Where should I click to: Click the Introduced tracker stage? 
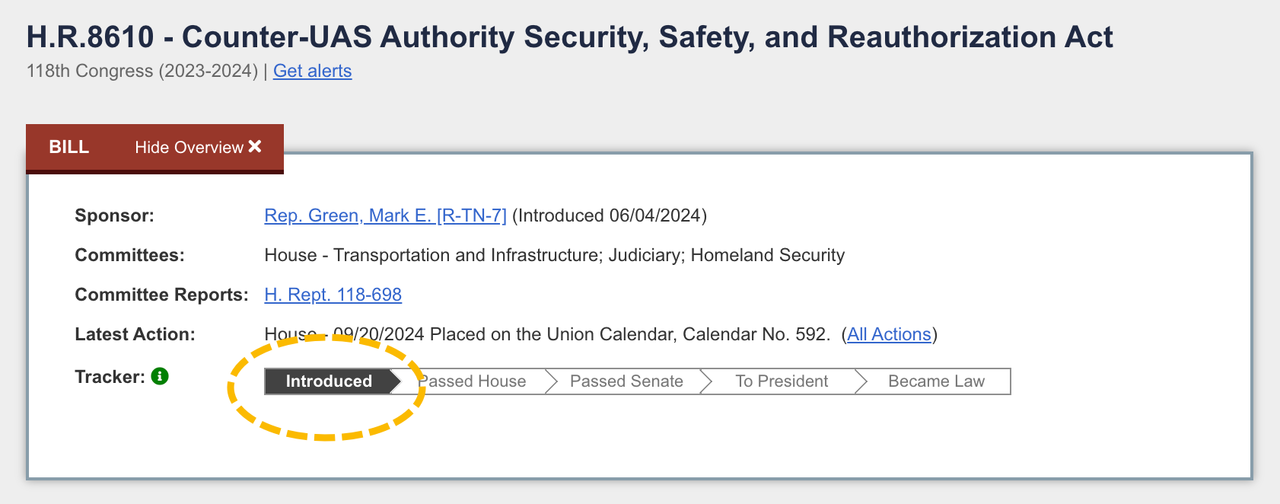pos(328,381)
